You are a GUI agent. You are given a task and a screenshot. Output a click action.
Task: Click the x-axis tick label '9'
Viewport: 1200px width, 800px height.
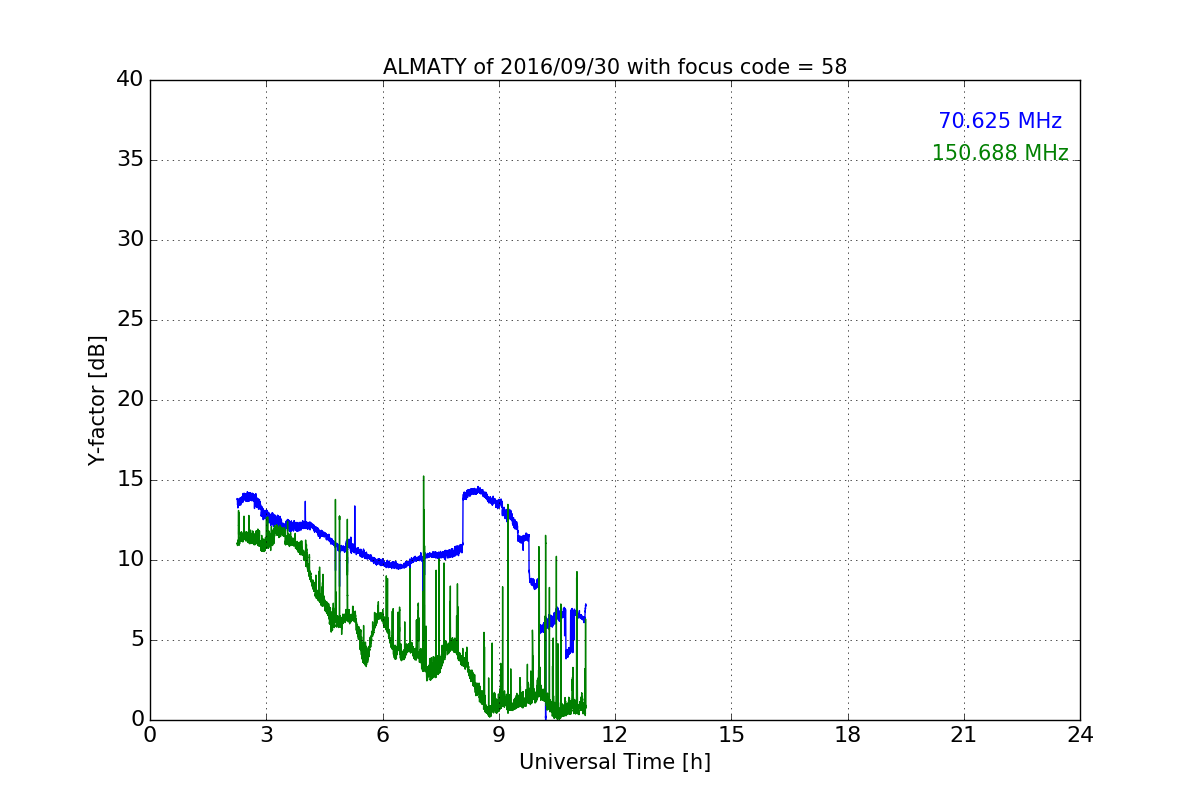(499, 735)
